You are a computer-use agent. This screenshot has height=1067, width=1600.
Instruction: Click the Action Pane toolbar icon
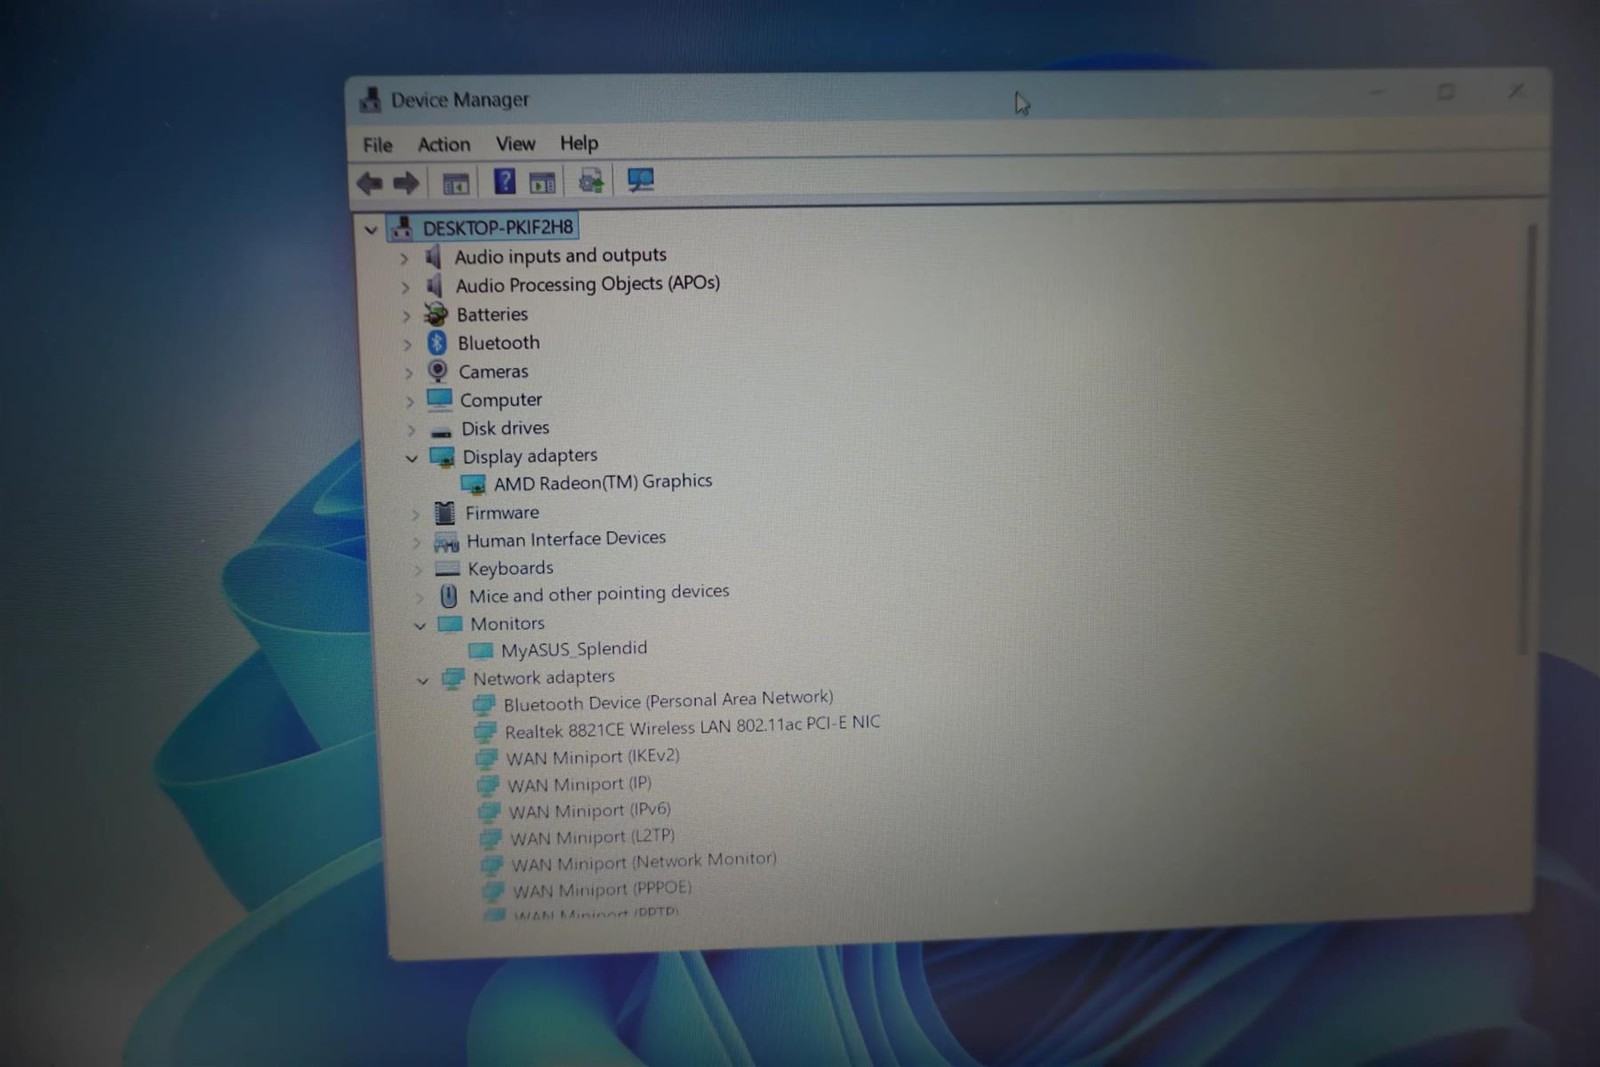(542, 182)
